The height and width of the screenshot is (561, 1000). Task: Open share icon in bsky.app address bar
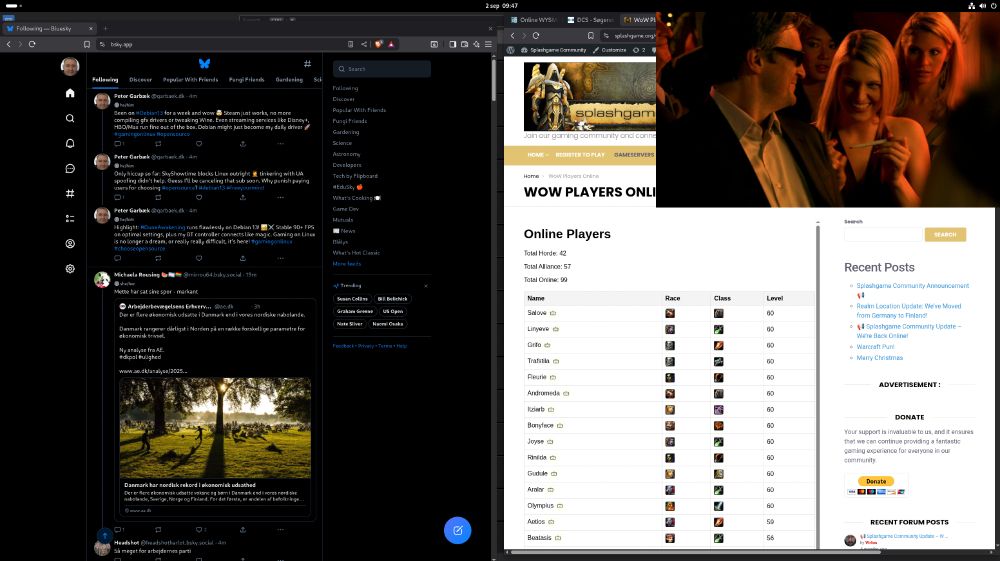tap(364, 44)
